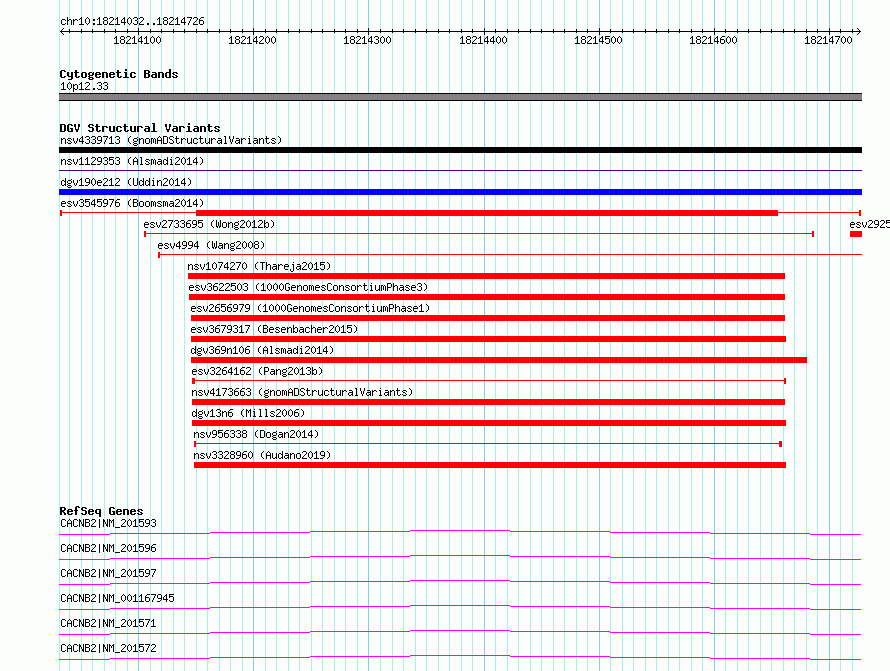The image size is (890, 671).
Task: Click the red esv3679317 variant bar
Action: pyautogui.click(x=489, y=339)
